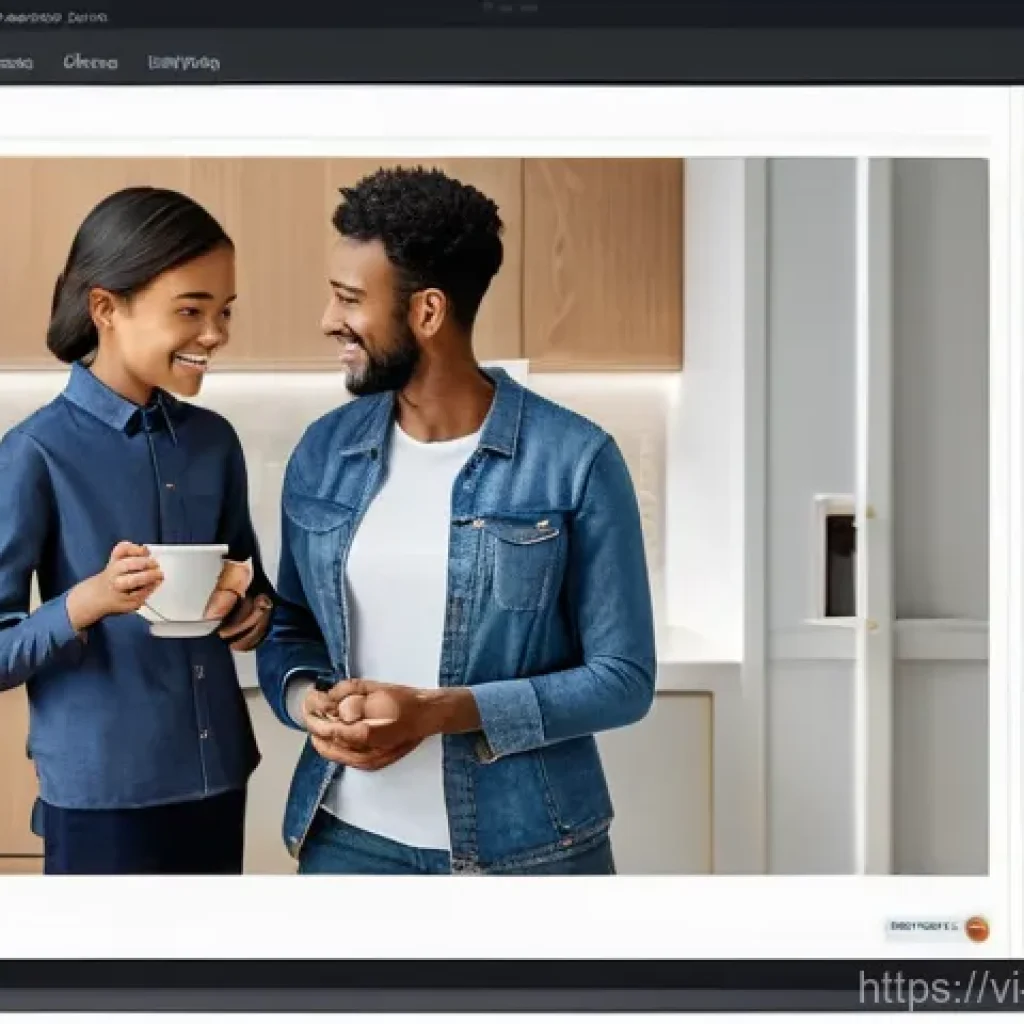This screenshot has height=1024, width=1024.
Task: Click the window title text in the title bar
Action: [55, 17]
